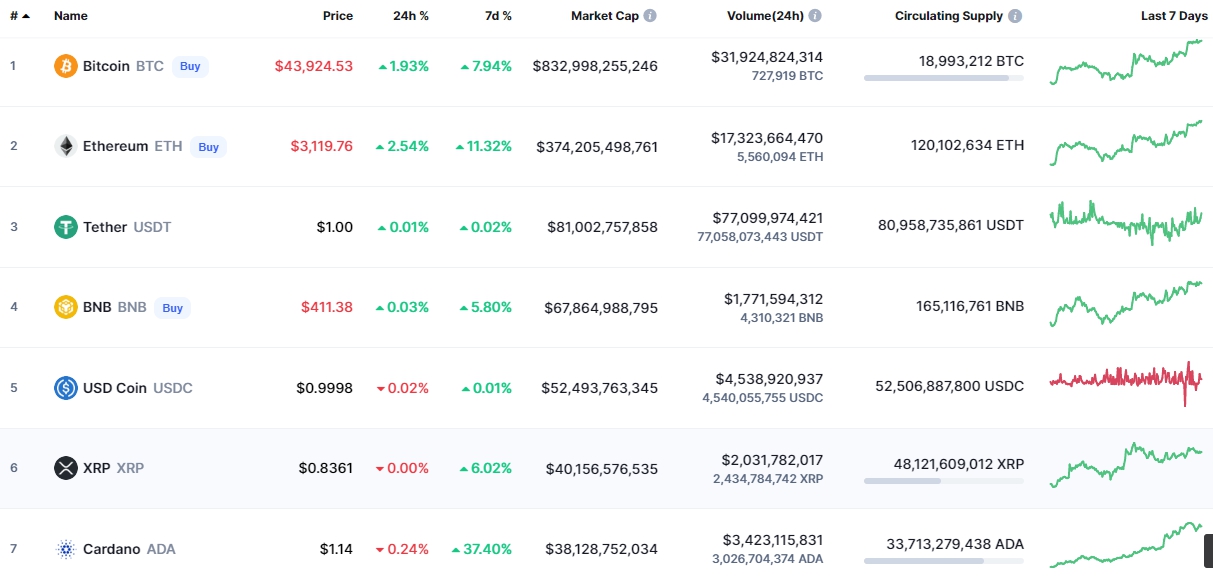Click Tether supply 80,958,735,861 USDT
This screenshot has height=587, width=1213.
click(x=951, y=225)
